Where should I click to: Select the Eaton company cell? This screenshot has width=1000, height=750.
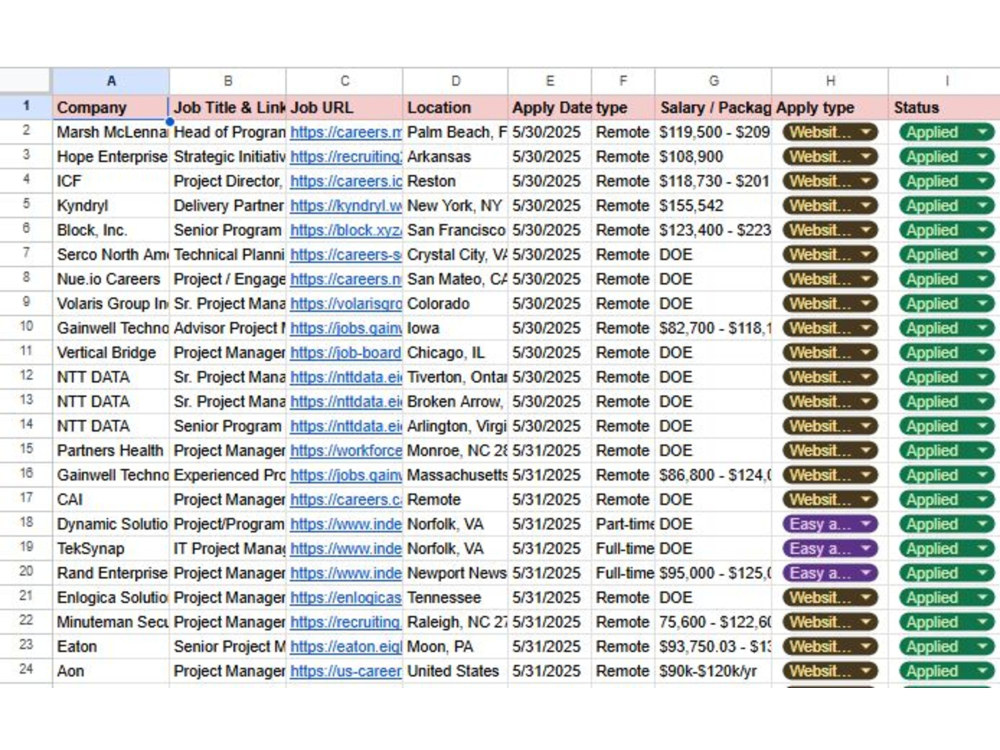pos(111,647)
